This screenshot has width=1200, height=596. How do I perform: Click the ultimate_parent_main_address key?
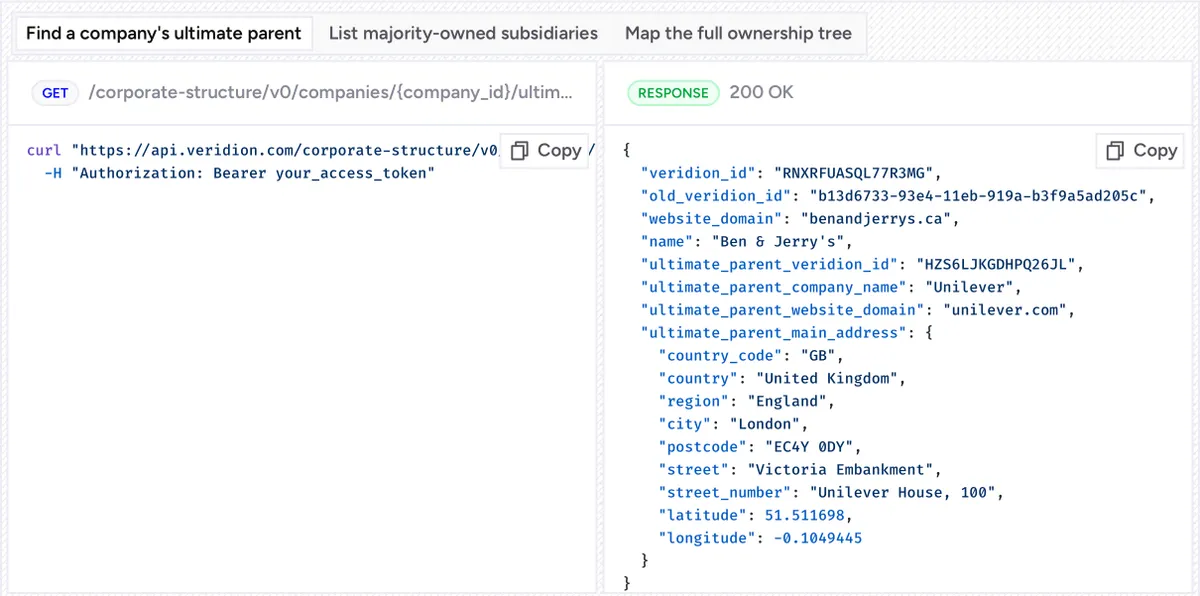[773, 333]
